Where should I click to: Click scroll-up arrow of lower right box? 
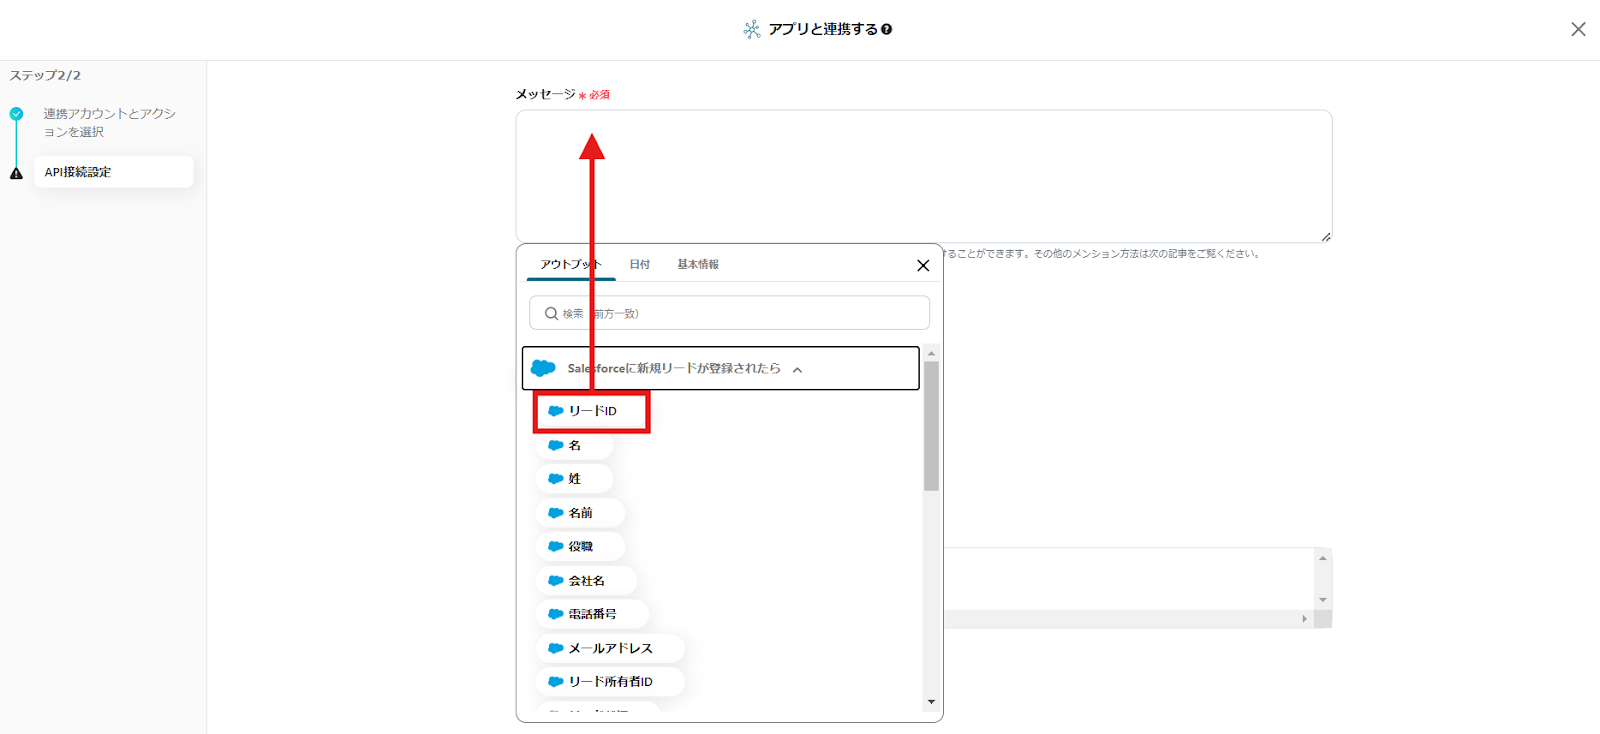[1322, 558]
